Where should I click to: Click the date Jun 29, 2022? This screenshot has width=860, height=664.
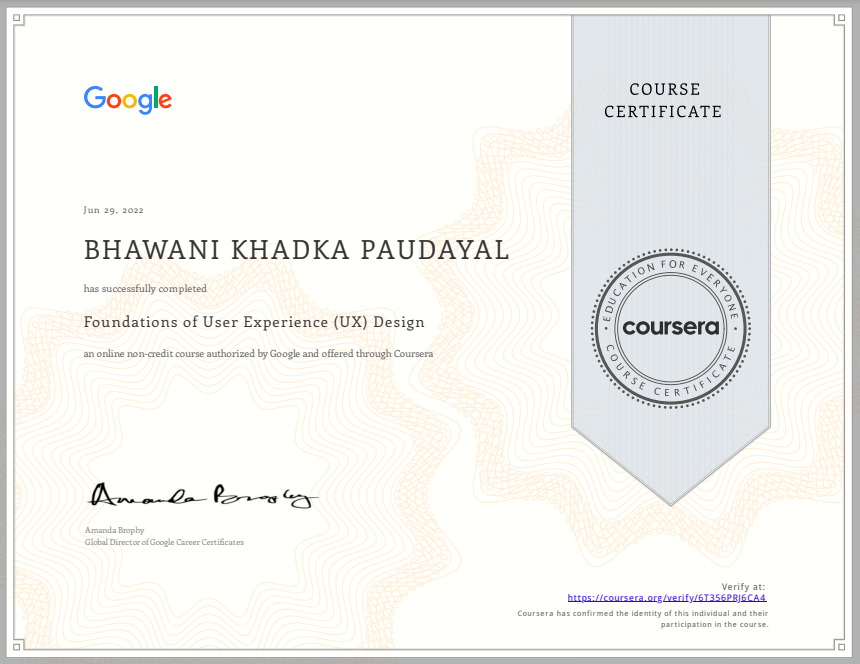pos(114,210)
